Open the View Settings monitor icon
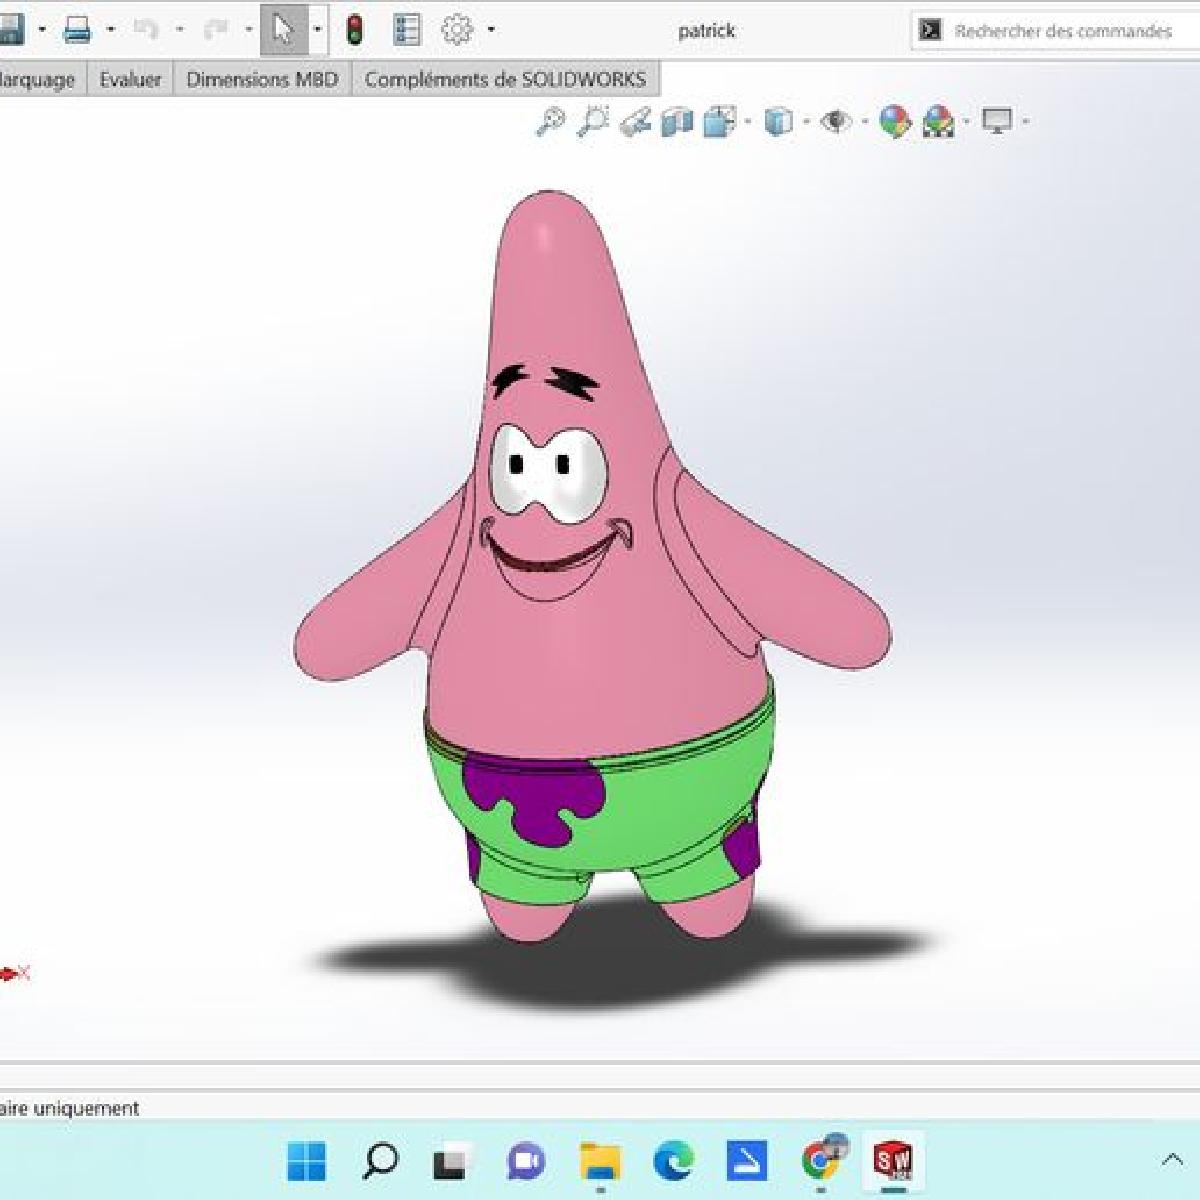The height and width of the screenshot is (1200, 1200). pos(997,122)
